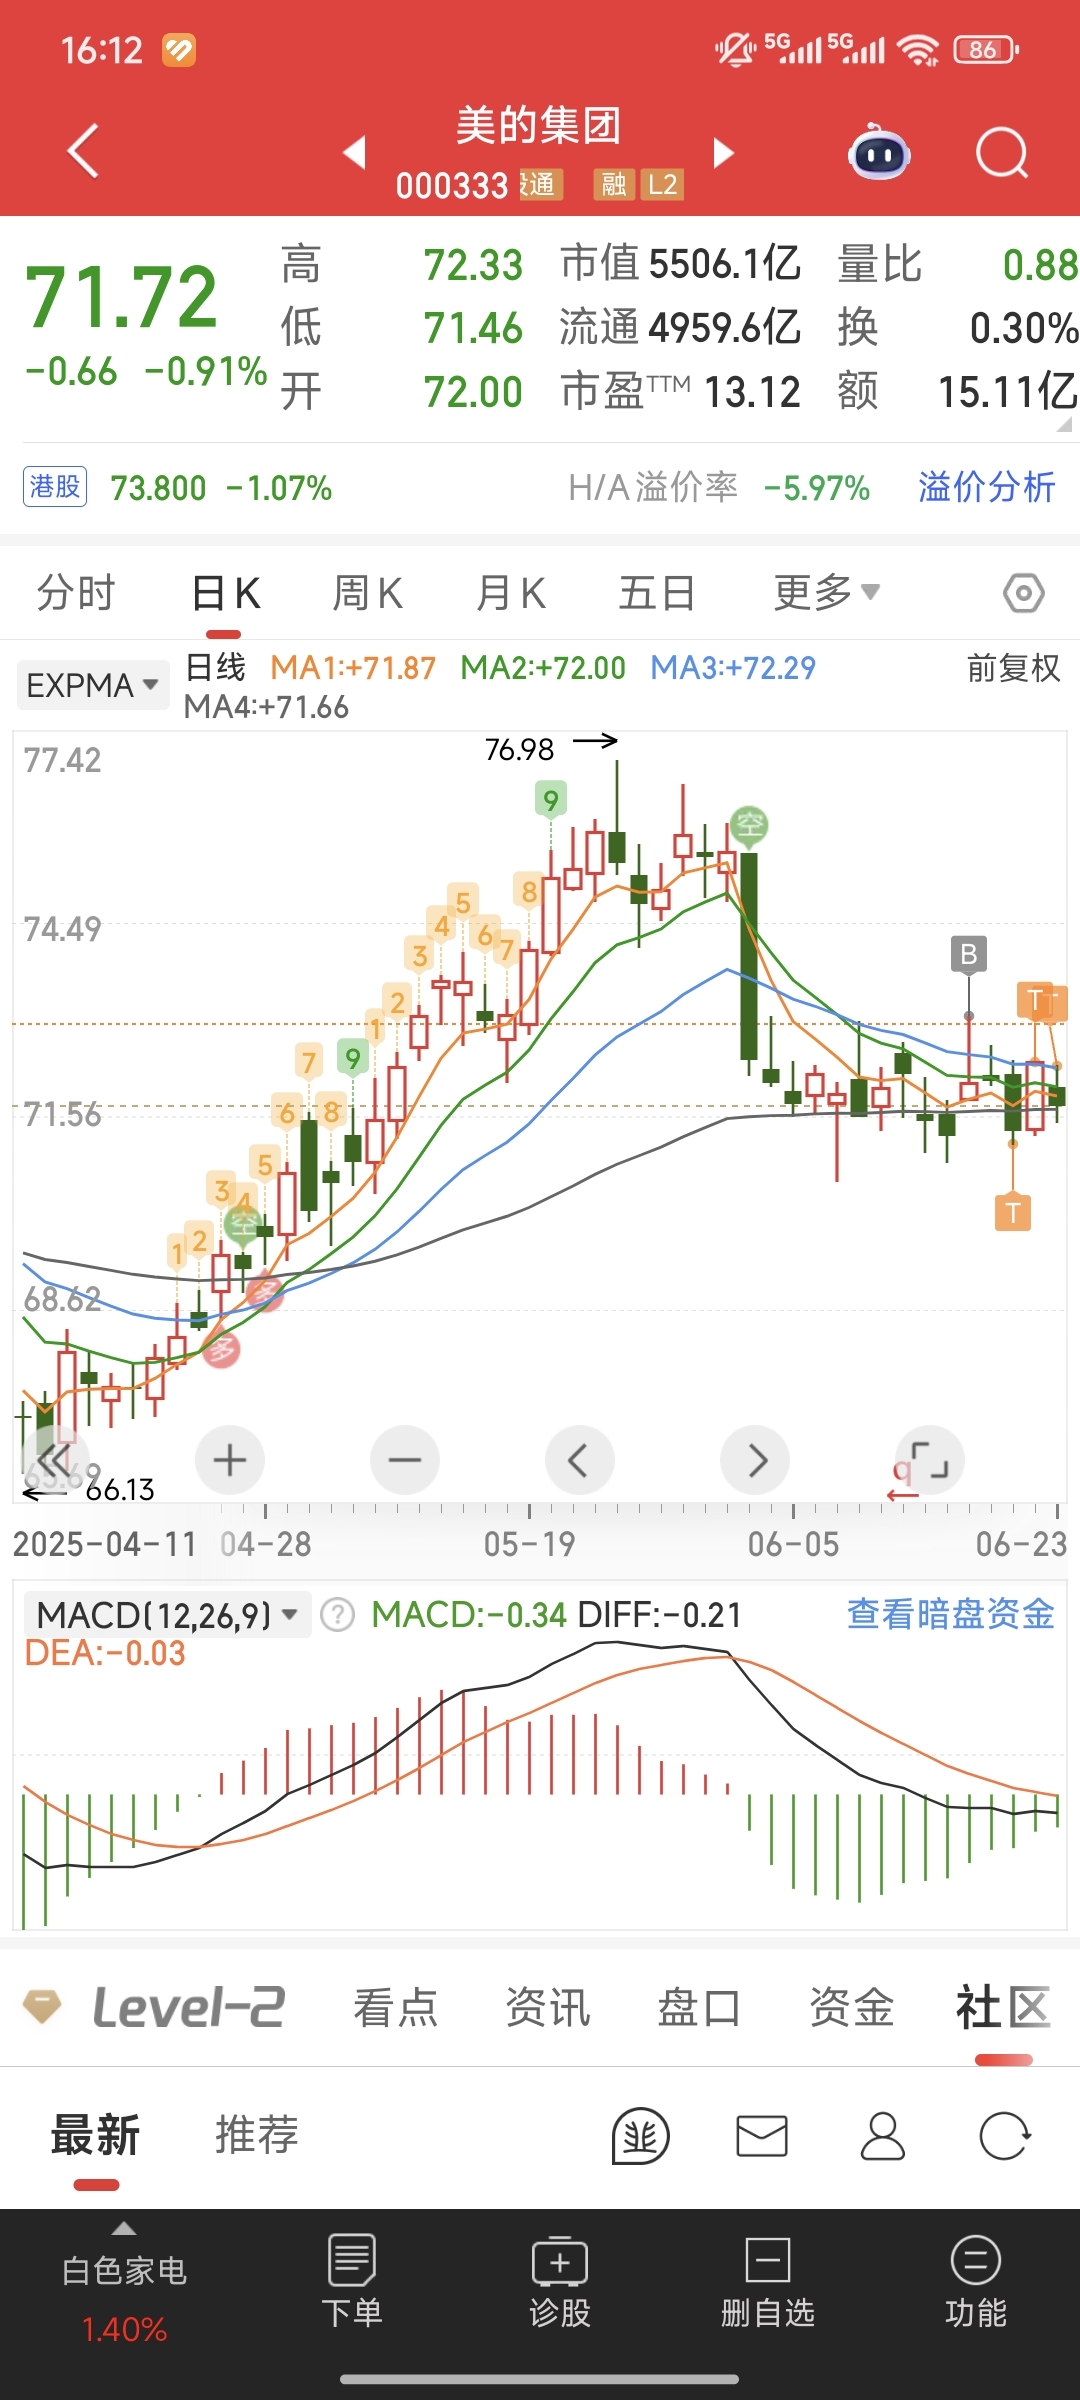
Task: Open the AI robot assistant
Action: pyautogui.click(x=879, y=152)
